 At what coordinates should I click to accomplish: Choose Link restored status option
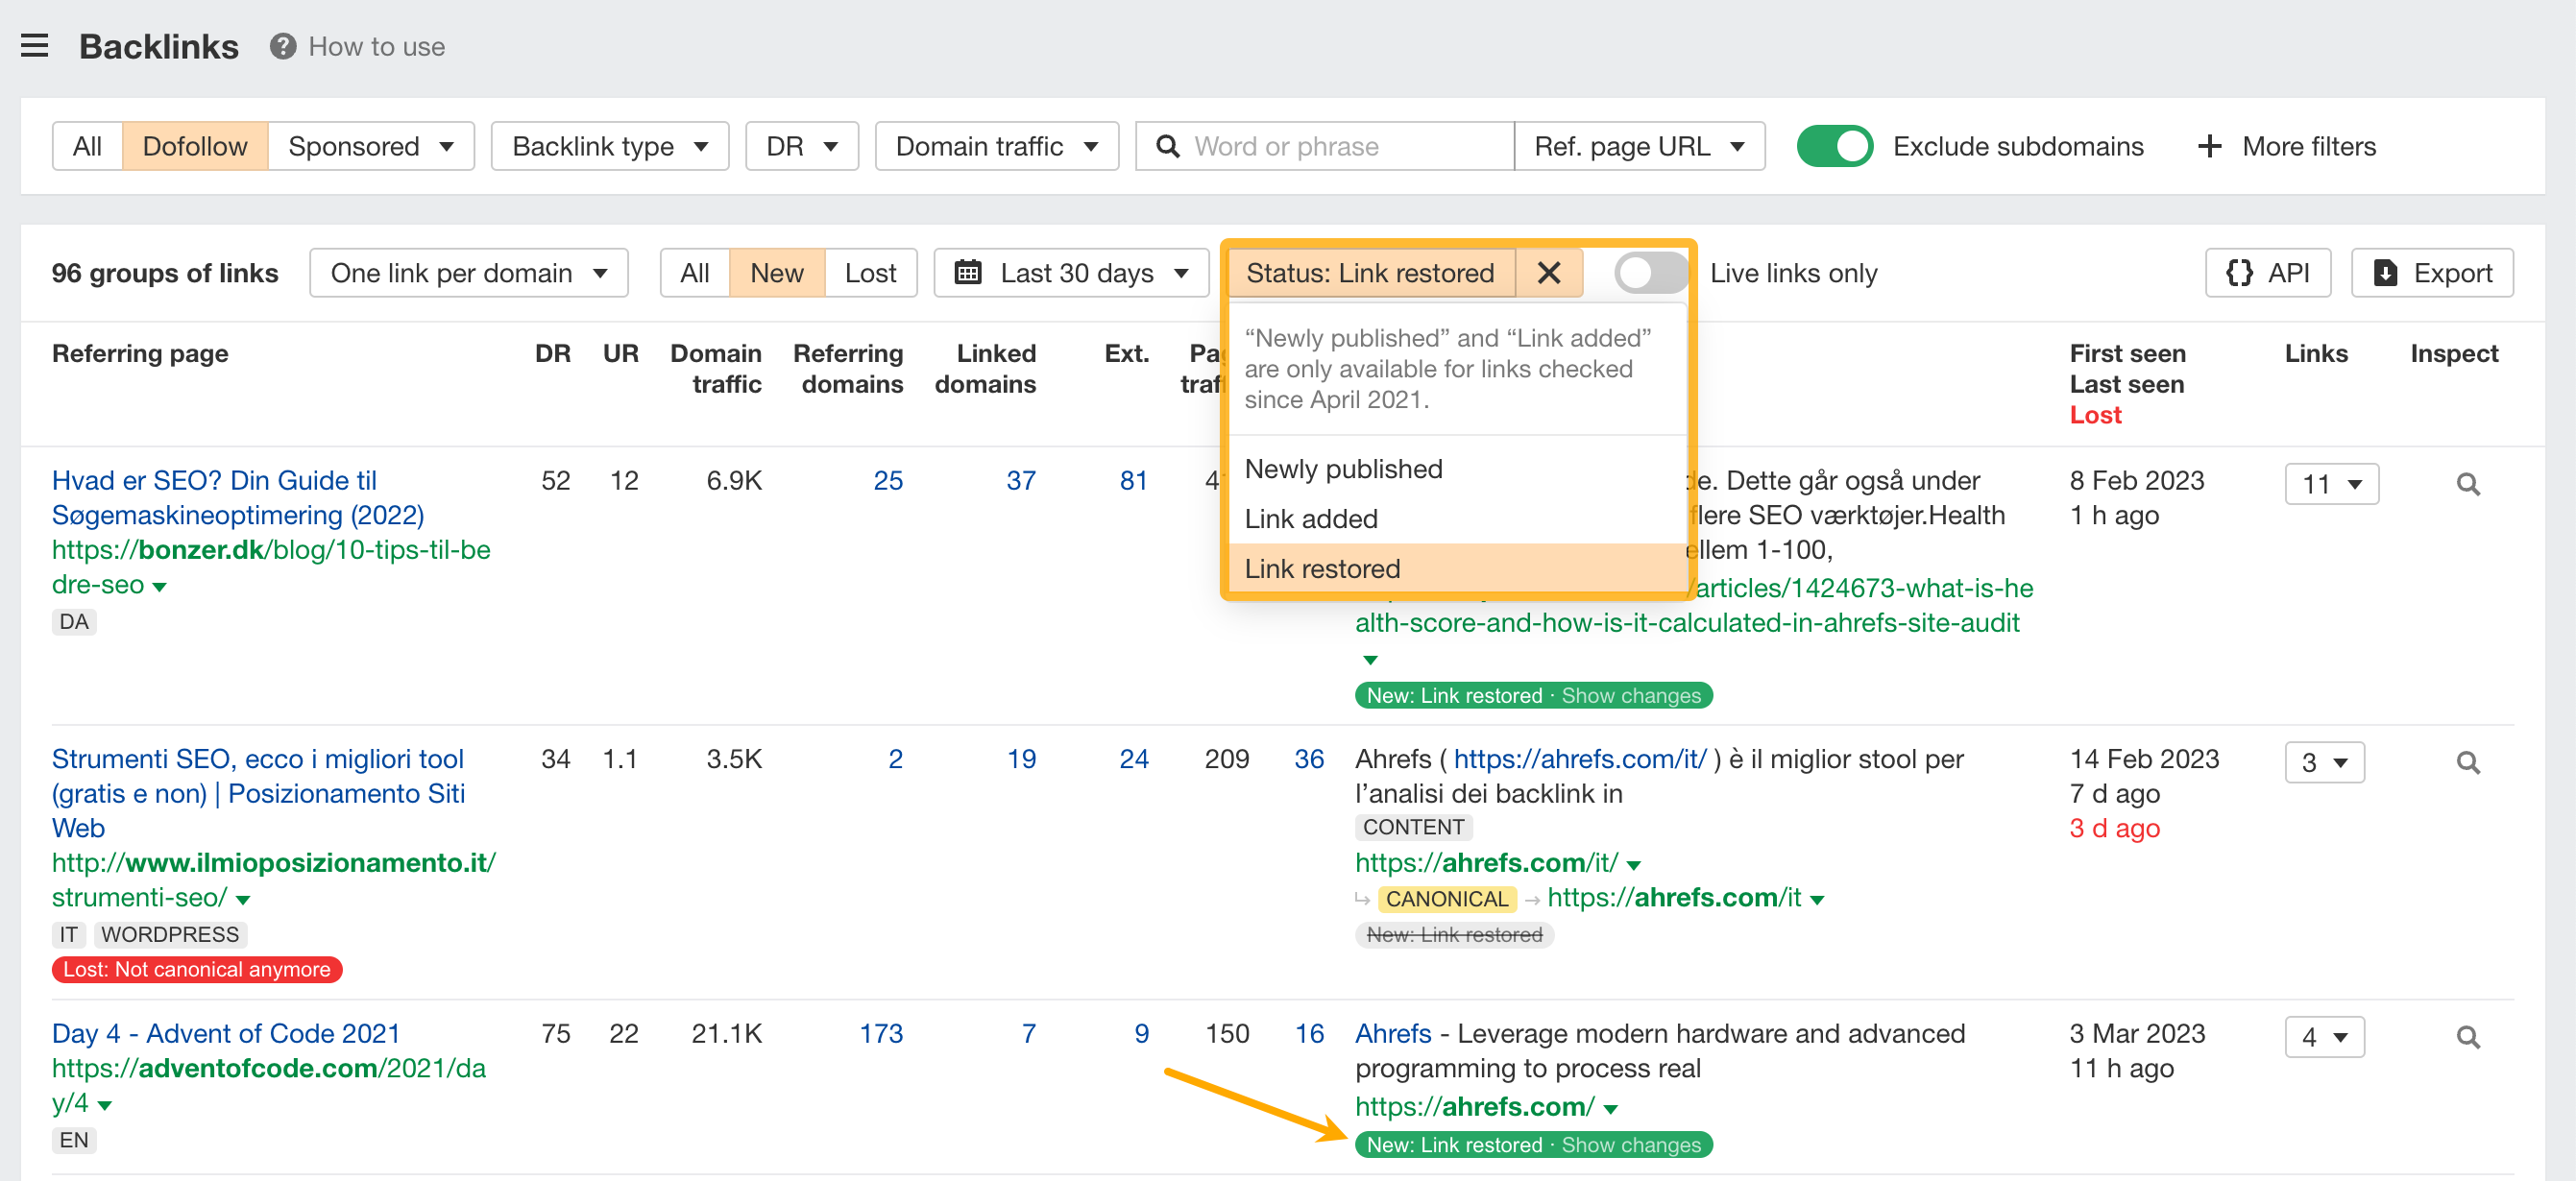click(1457, 569)
